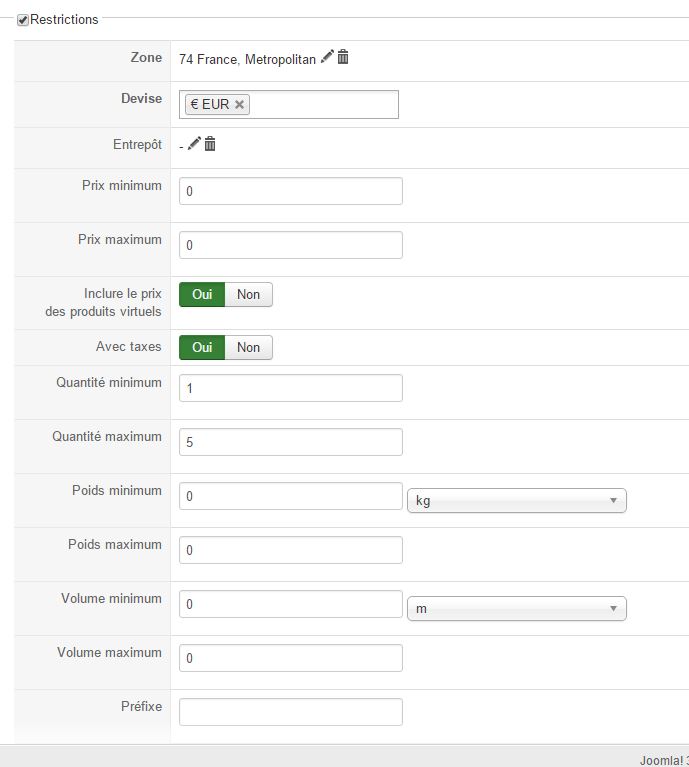This screenshot has height=767, width=689.
Task: Delete the Zone with trash icon
Action: click(x=343, y=58)
